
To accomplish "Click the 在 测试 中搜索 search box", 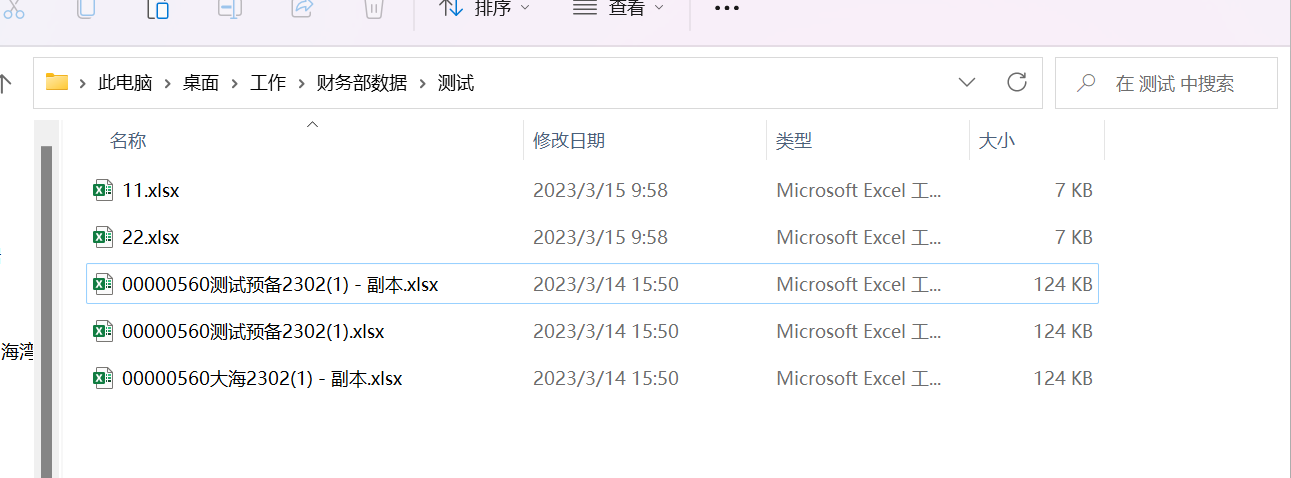I will tap(1166, 83).
